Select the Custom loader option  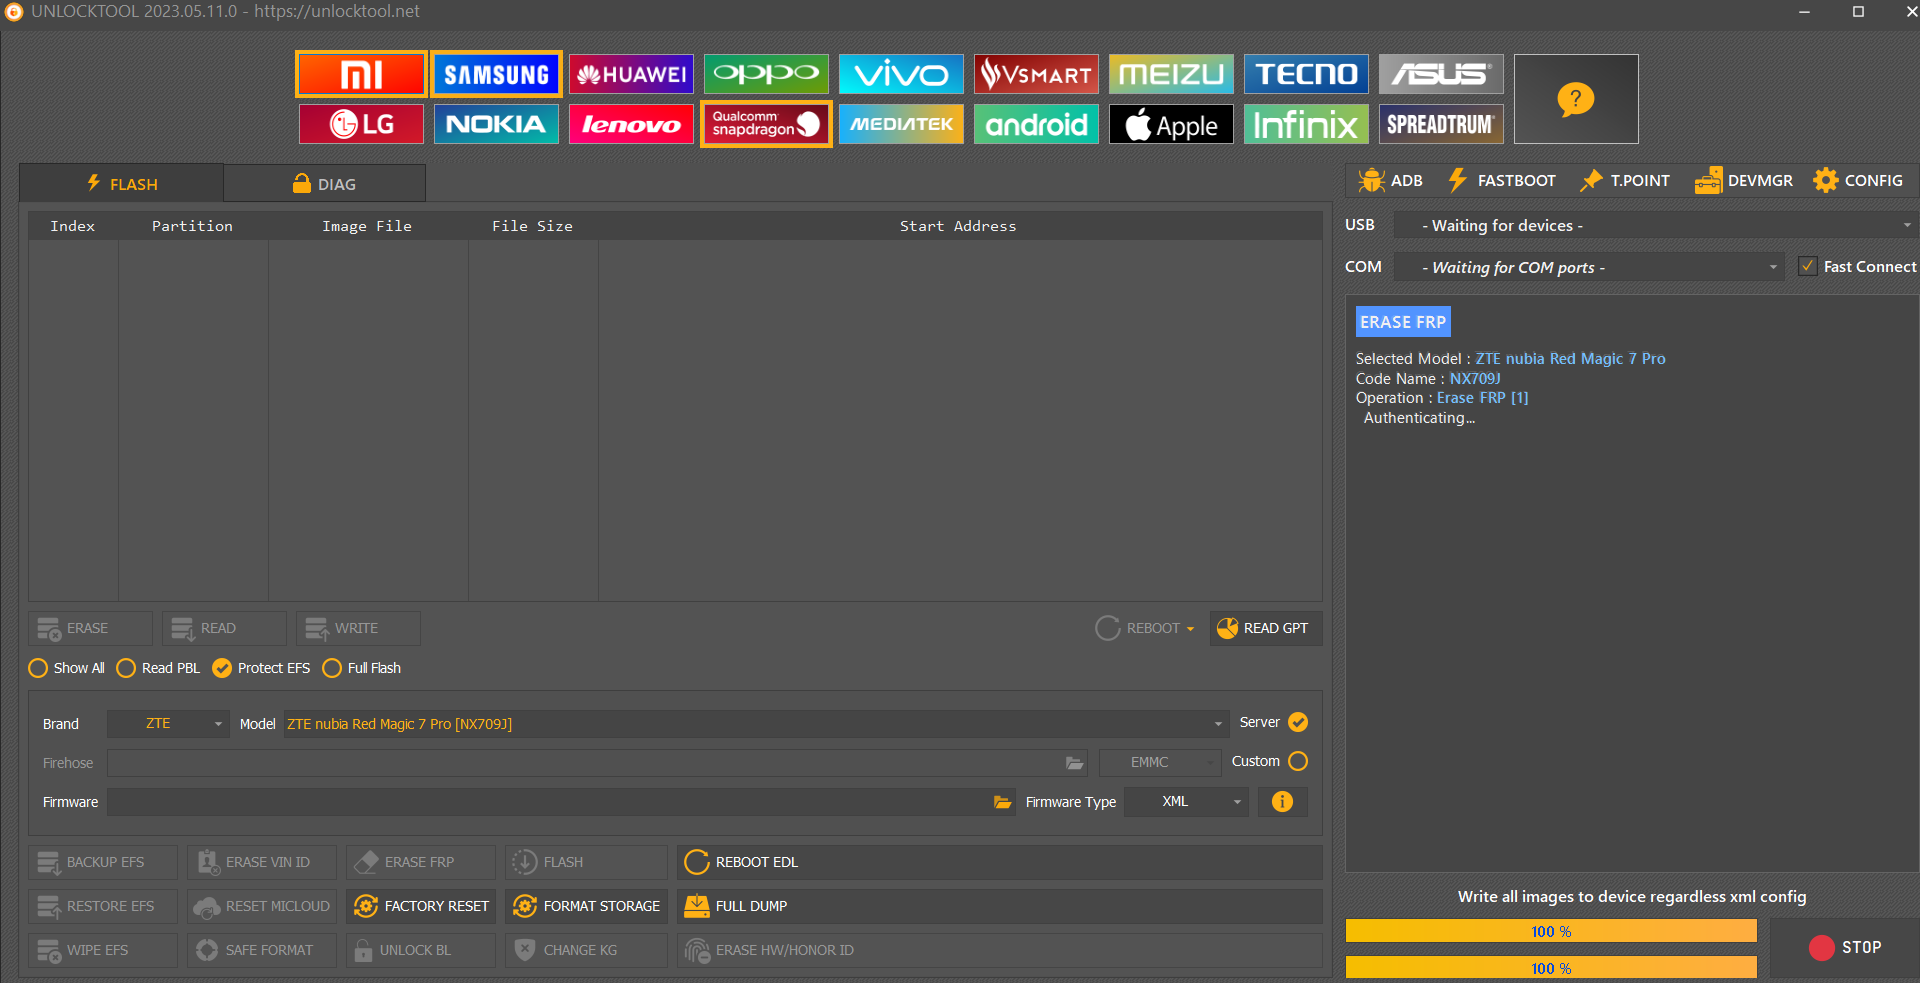1298,761
